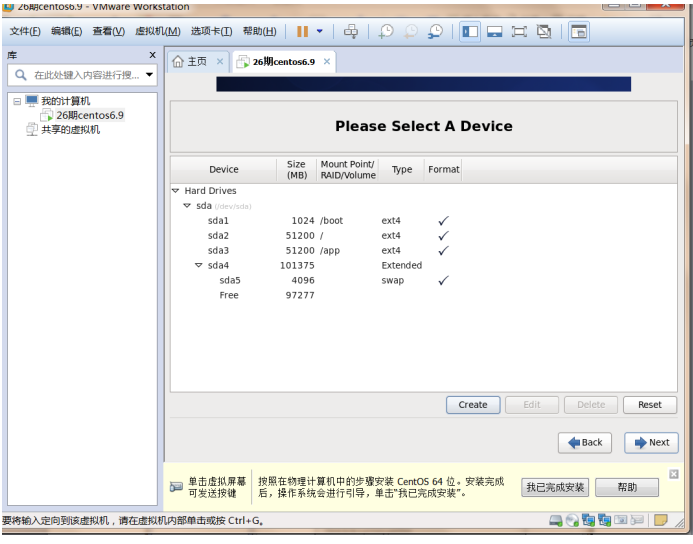Click the second network adapter status icon
Image resolution: width=693 pixels, height=544 pixels.
[604, 520]
